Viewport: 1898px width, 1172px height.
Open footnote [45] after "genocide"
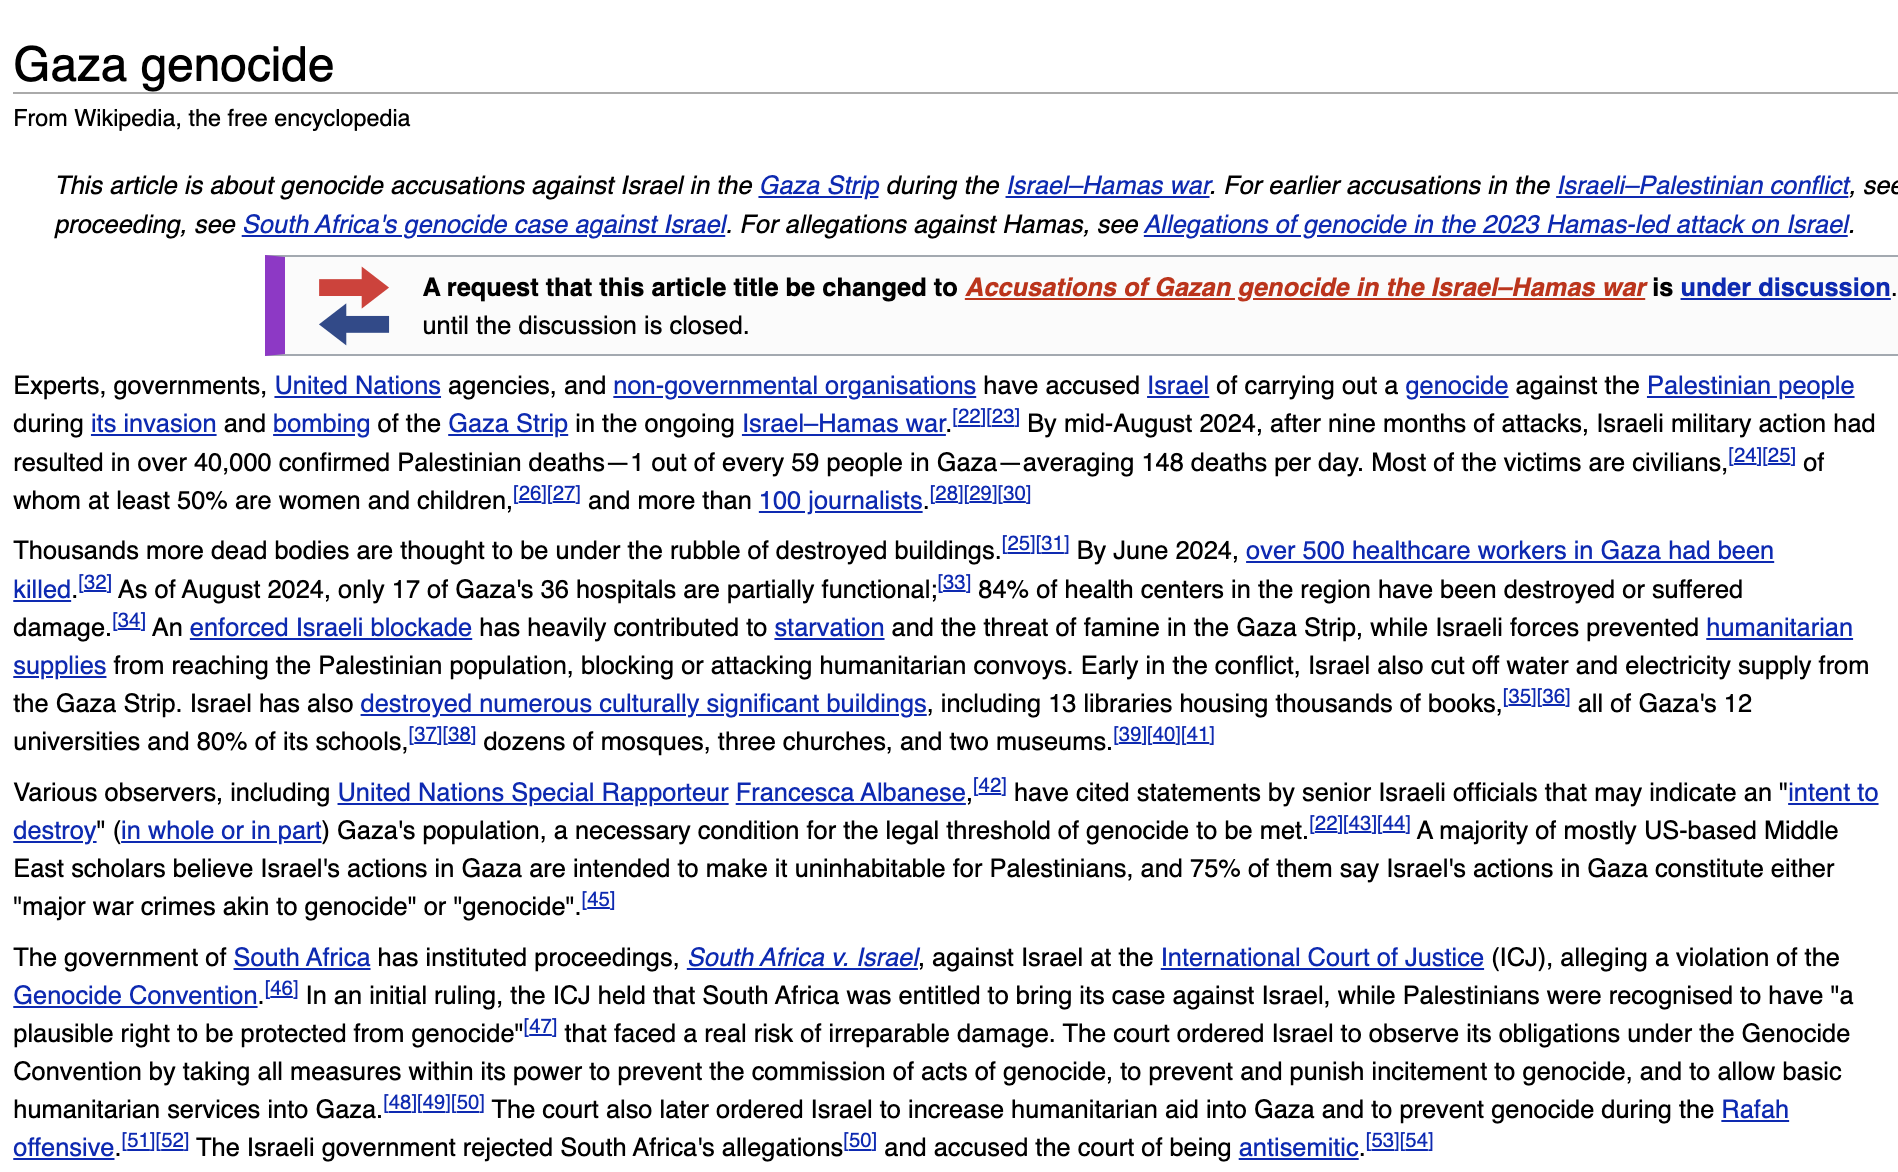[x=598, y=900]
